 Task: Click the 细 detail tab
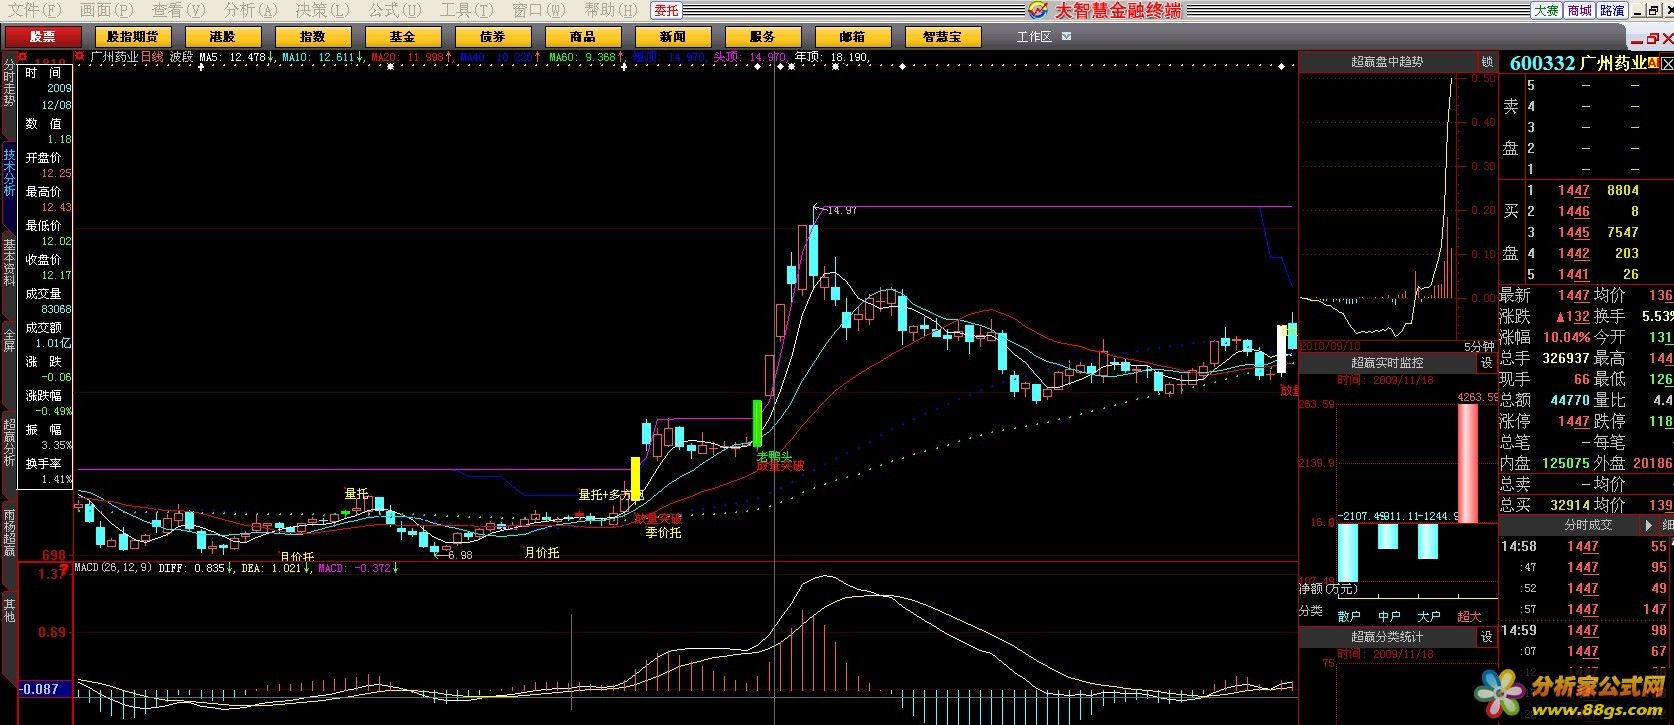point(1667,525)
